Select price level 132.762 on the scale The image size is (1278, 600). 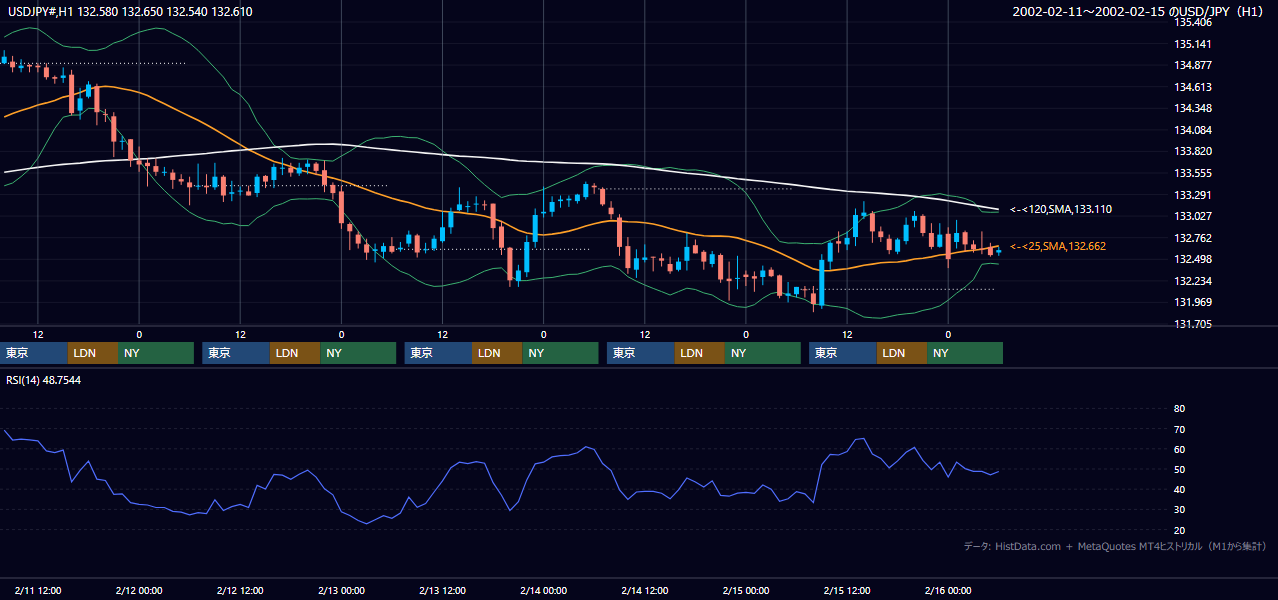click(1193, 238)
